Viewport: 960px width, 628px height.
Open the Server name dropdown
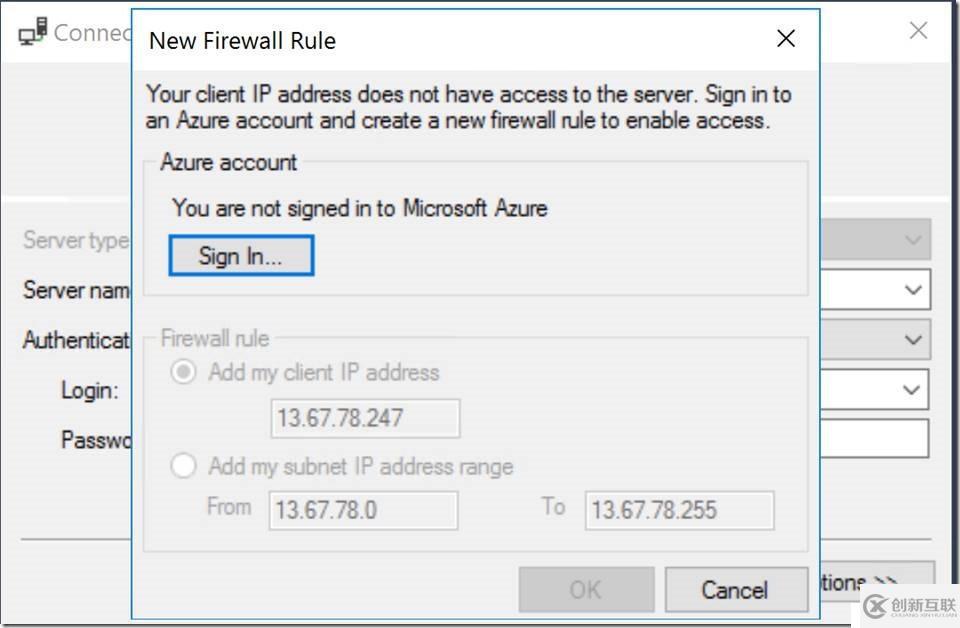click(x=911, y=290)
